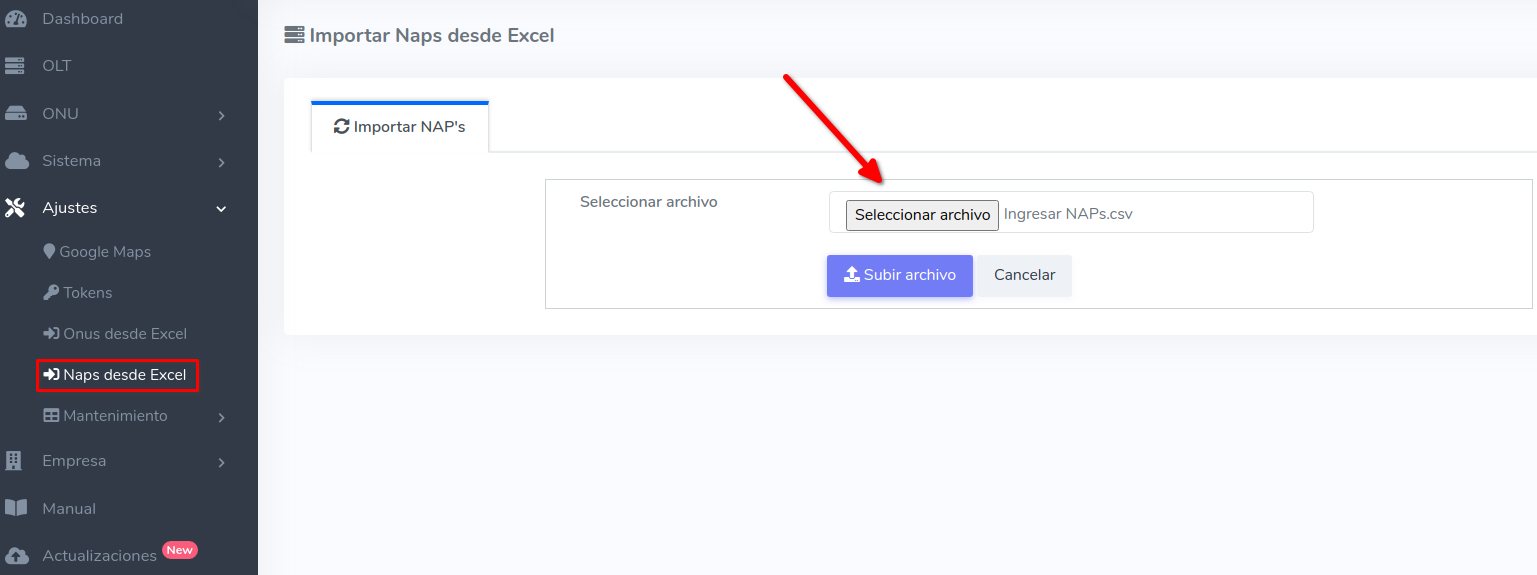Click the Ajustes tools icon

tap(15, 208)
